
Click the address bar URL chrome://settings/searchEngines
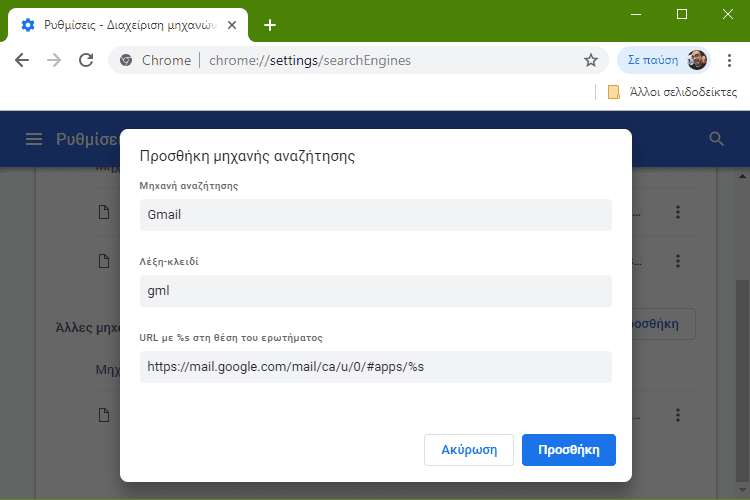pos(309,60)
